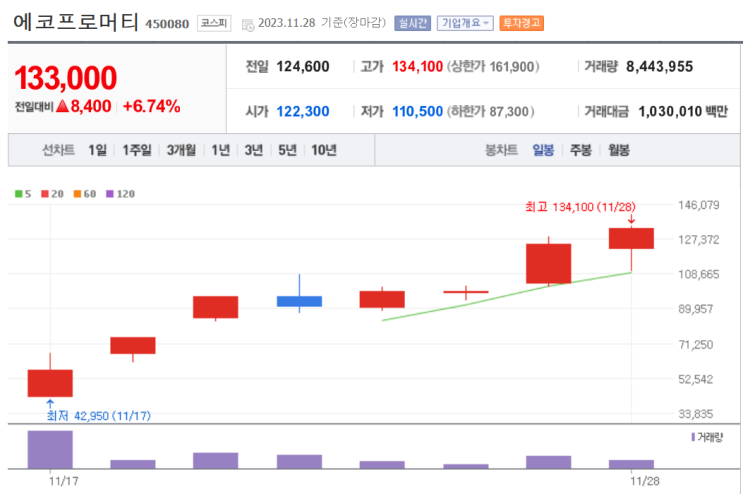Click the green 5-day moving average legend swatch

click(18, 194)
